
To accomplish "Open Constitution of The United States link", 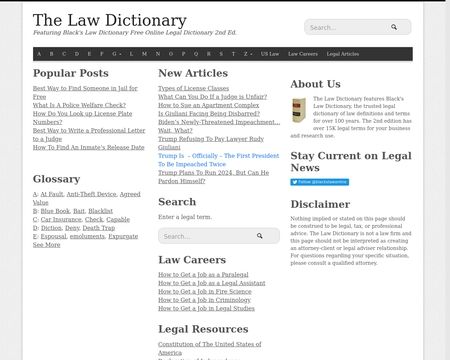I will [x=210, y=348].
